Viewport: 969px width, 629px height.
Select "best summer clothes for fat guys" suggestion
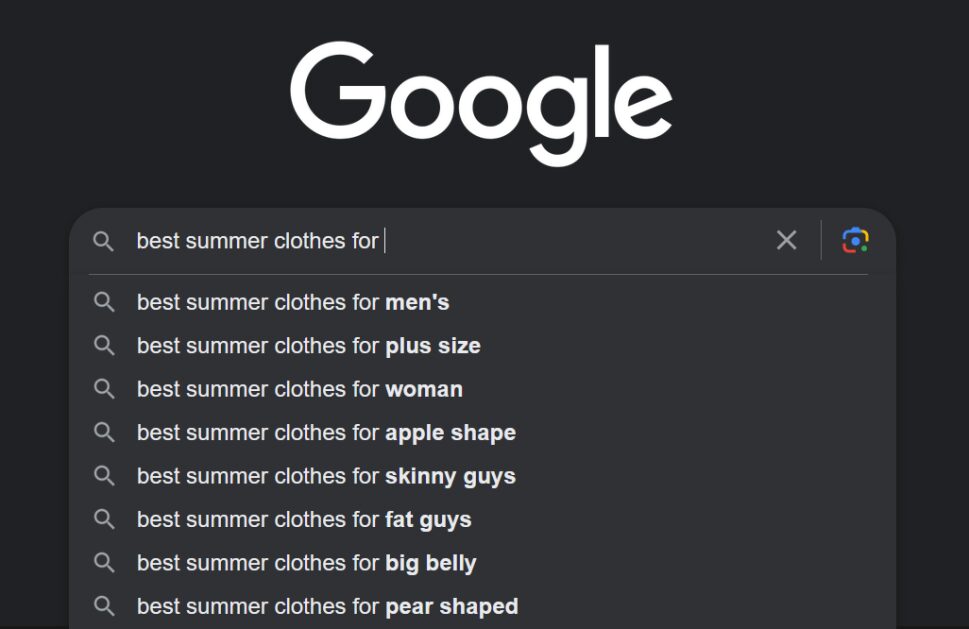click(x=305, y=519)
